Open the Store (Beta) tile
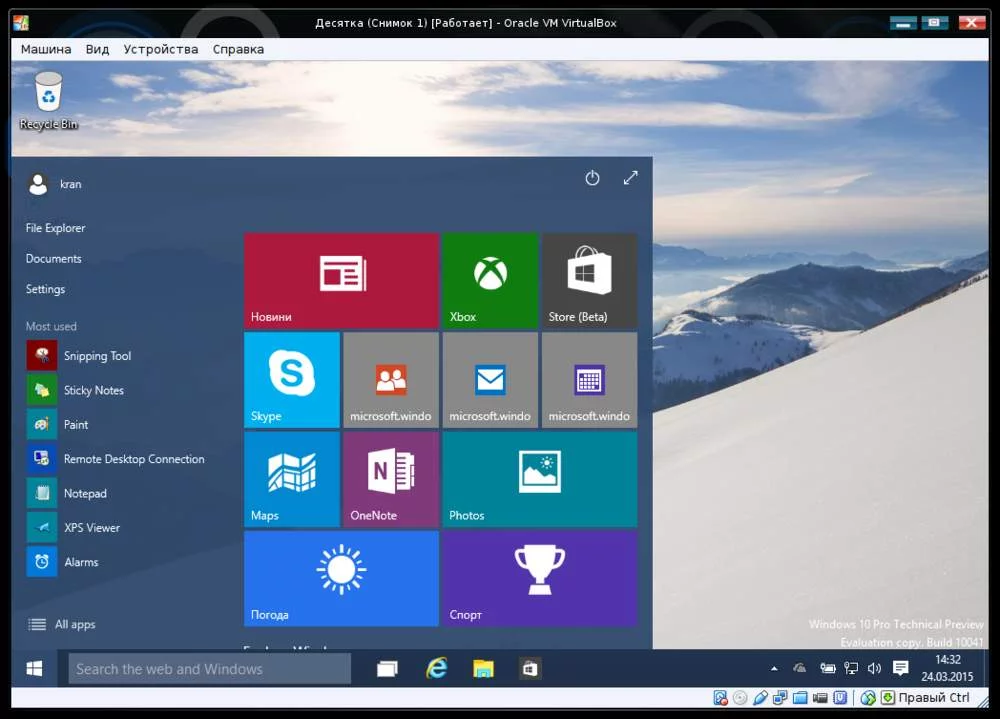The height and width of the screenshot is (719, 1000). click(x=589, y=280)
